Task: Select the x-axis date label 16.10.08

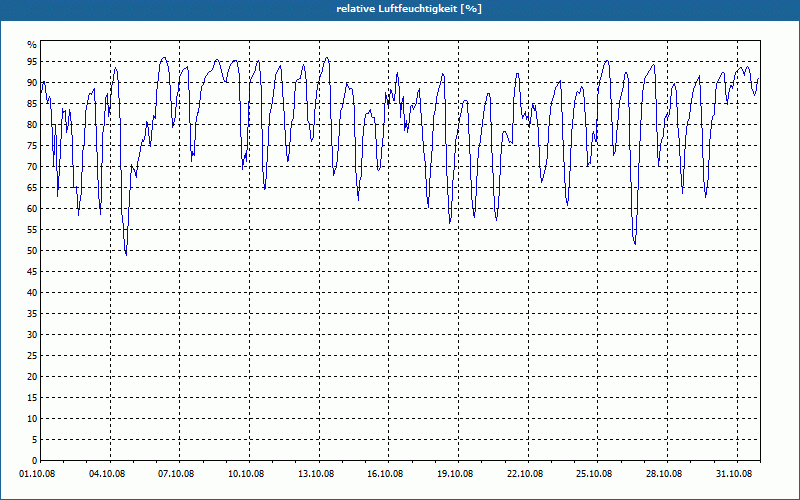Action: [x=385, y=473]
